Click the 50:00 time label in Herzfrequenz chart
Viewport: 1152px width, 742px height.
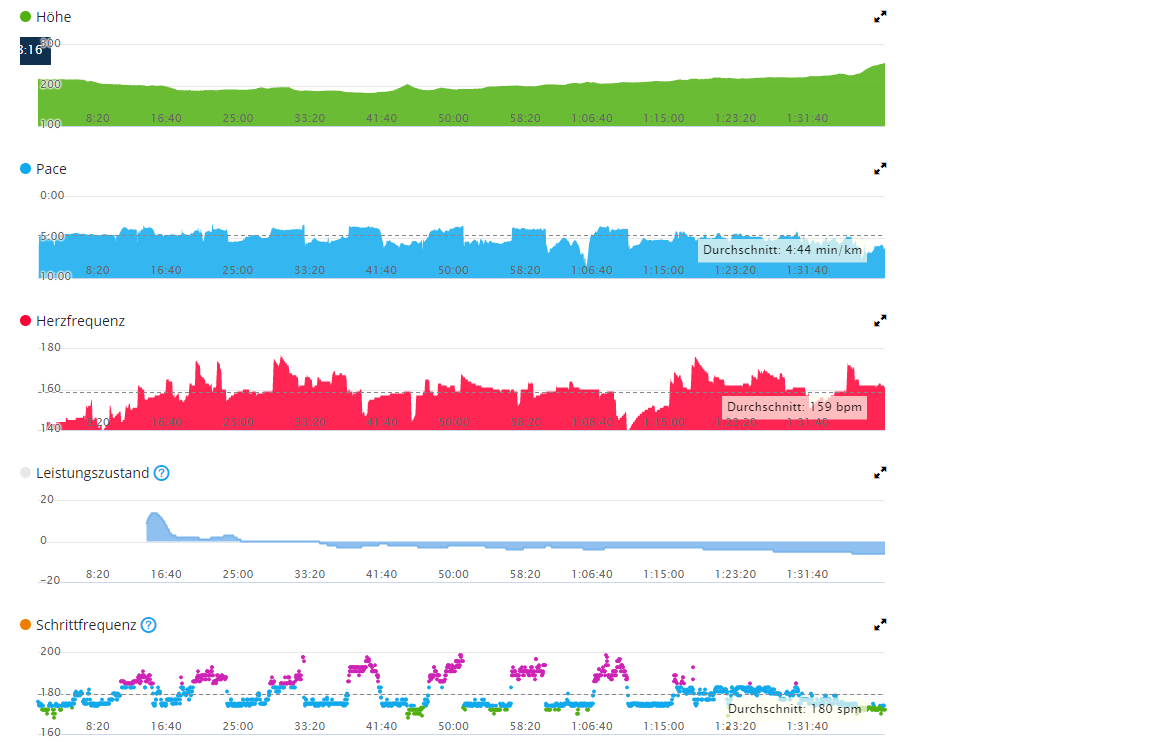point(453,422)
